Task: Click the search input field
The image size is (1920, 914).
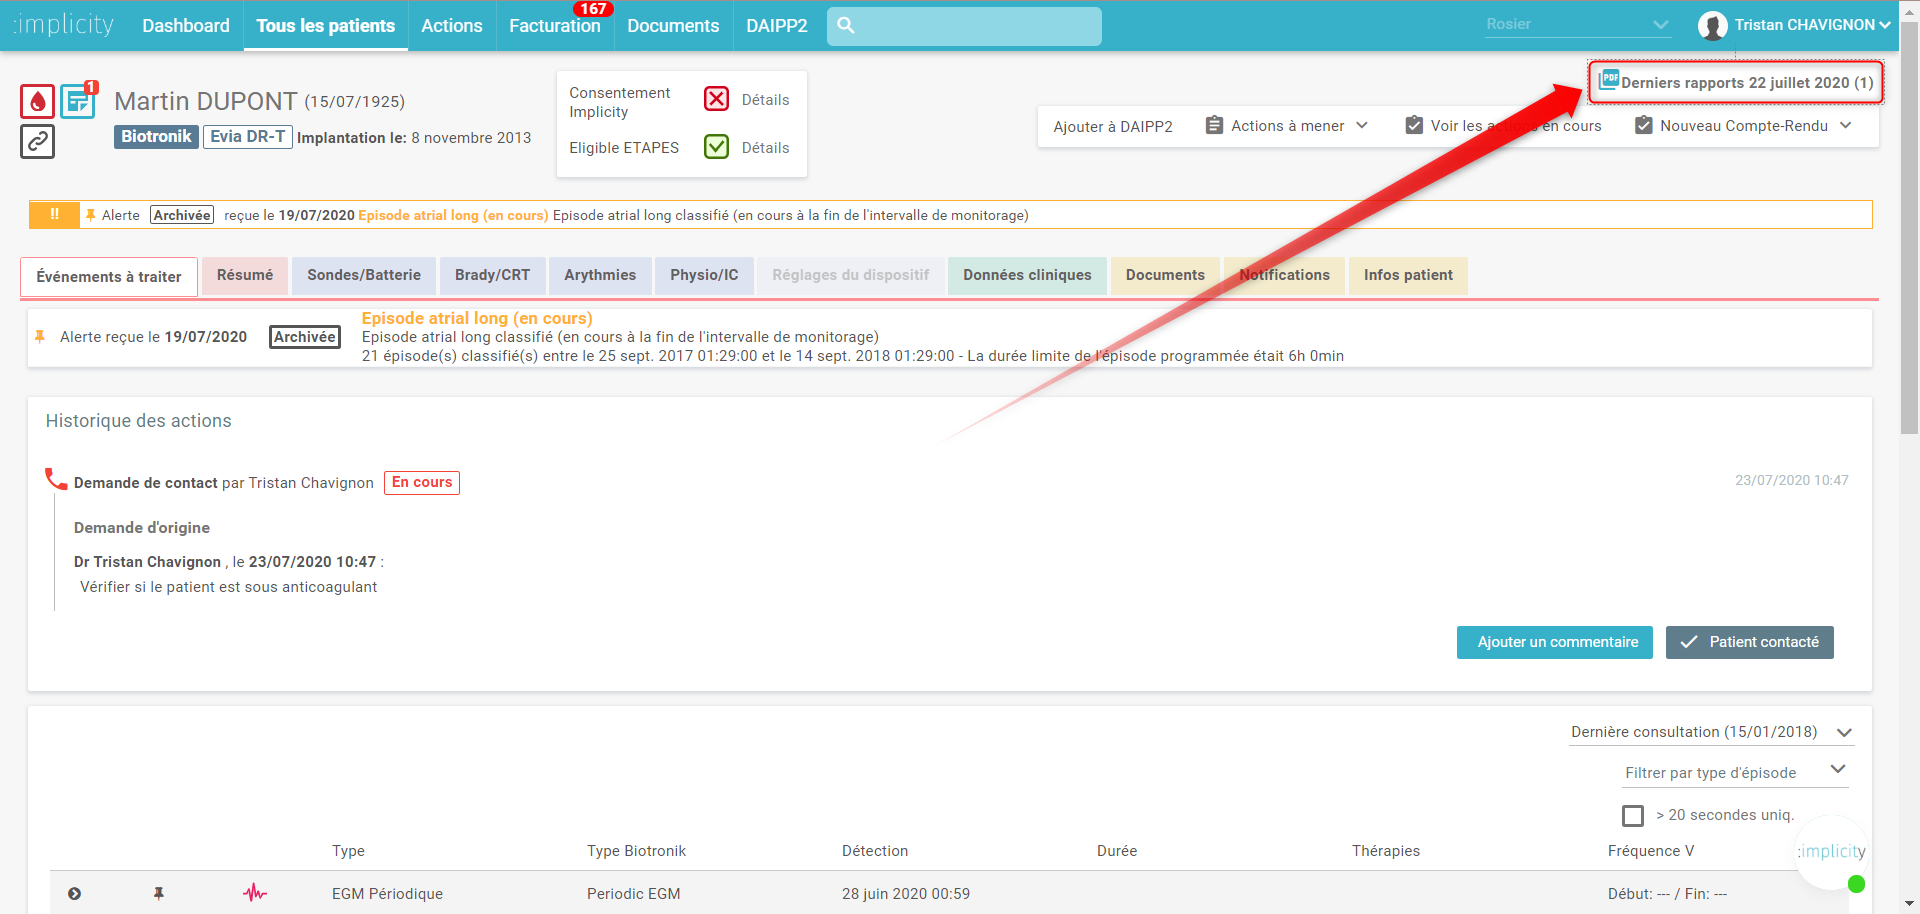Action: pyautogui.click(x=964, y=26)
